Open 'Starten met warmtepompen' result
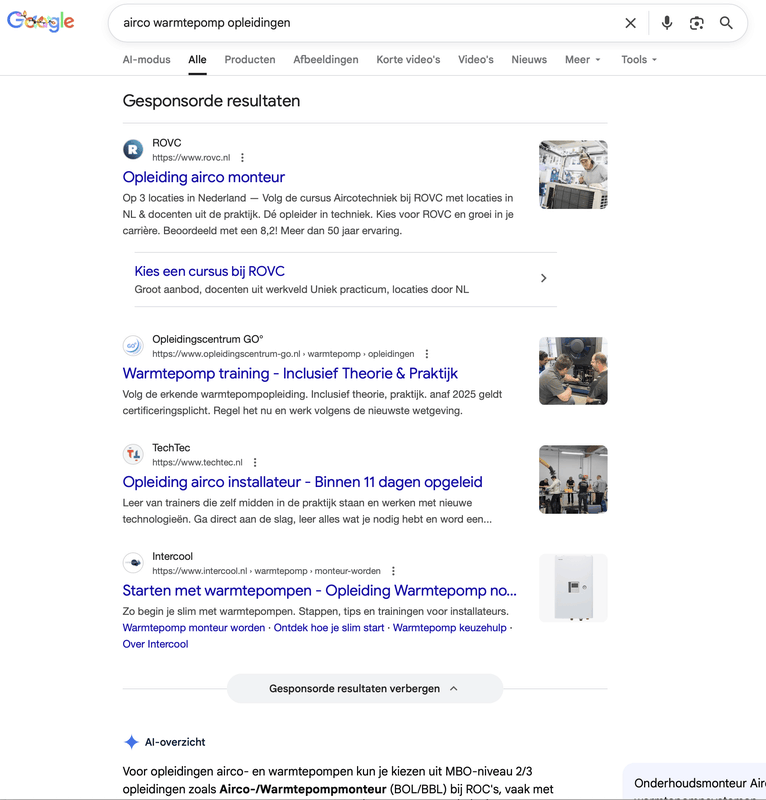The height and width of the screenshot is (800, 766). coord(319,591)
